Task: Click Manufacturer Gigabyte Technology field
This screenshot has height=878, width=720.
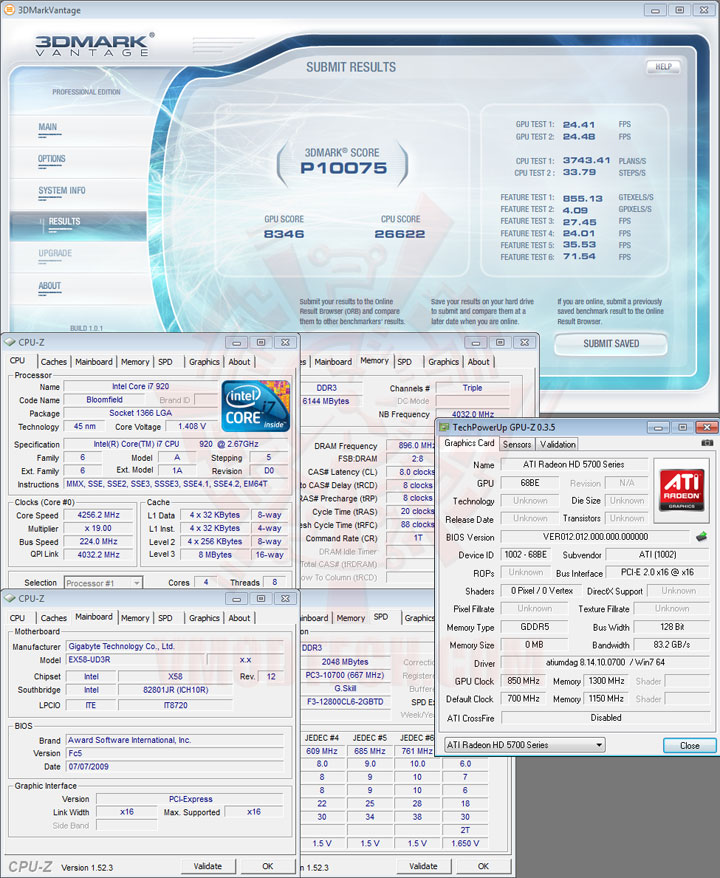Action: (175, 647)
